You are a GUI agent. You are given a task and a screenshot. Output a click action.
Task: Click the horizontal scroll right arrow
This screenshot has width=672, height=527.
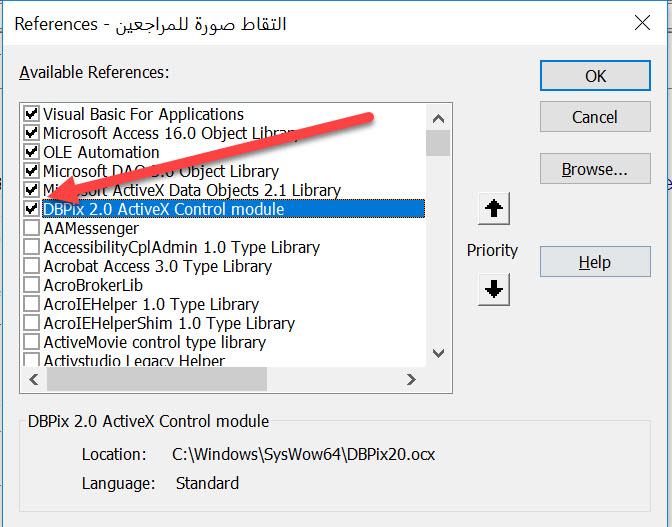click(411, 379)
